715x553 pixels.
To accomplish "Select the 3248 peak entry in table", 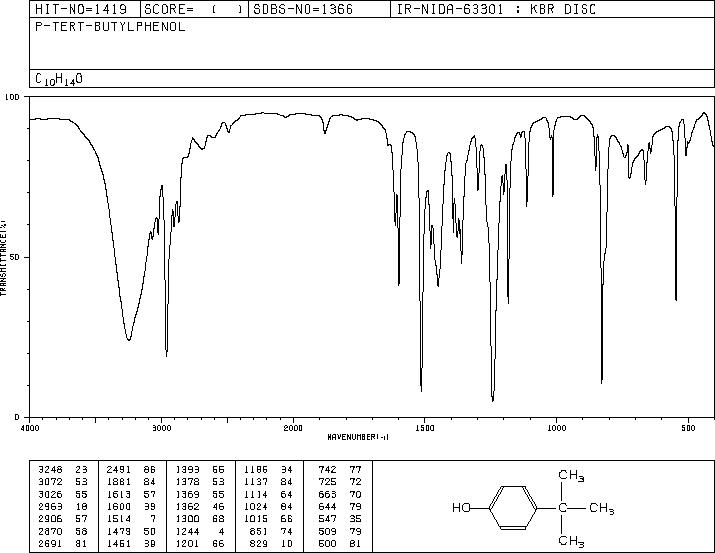I will (x=63, y=469).
